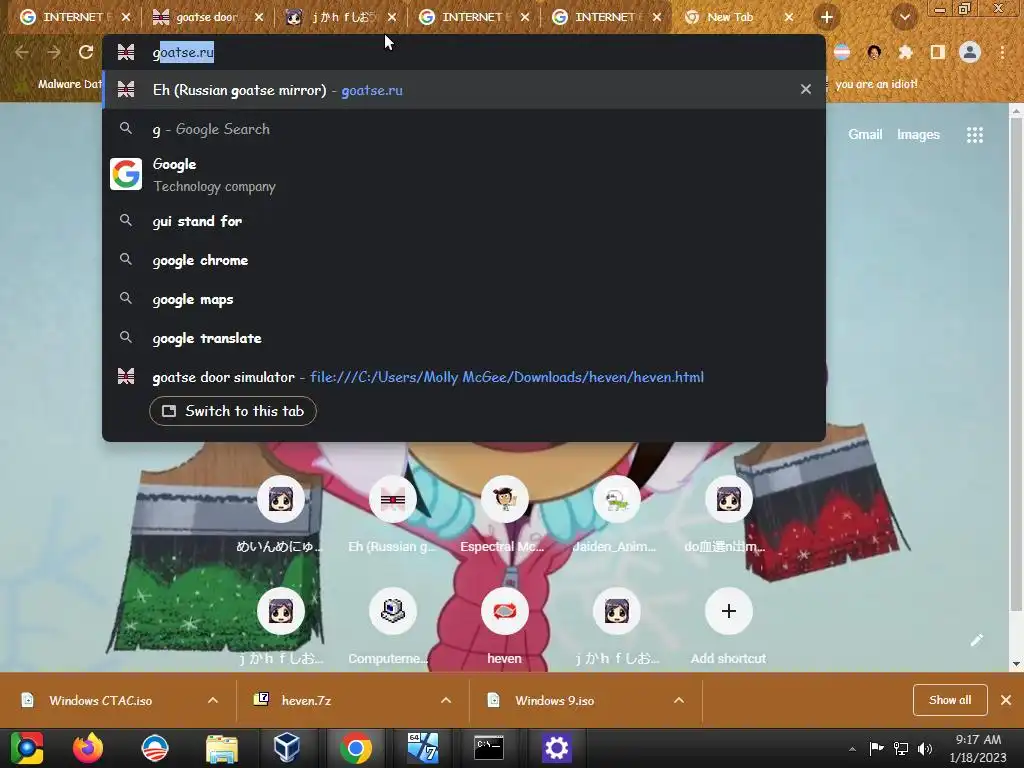Remove the goatse.ru suggestion with X
Viewport: 1024px width, 768px height.
[x=806, y=89]
